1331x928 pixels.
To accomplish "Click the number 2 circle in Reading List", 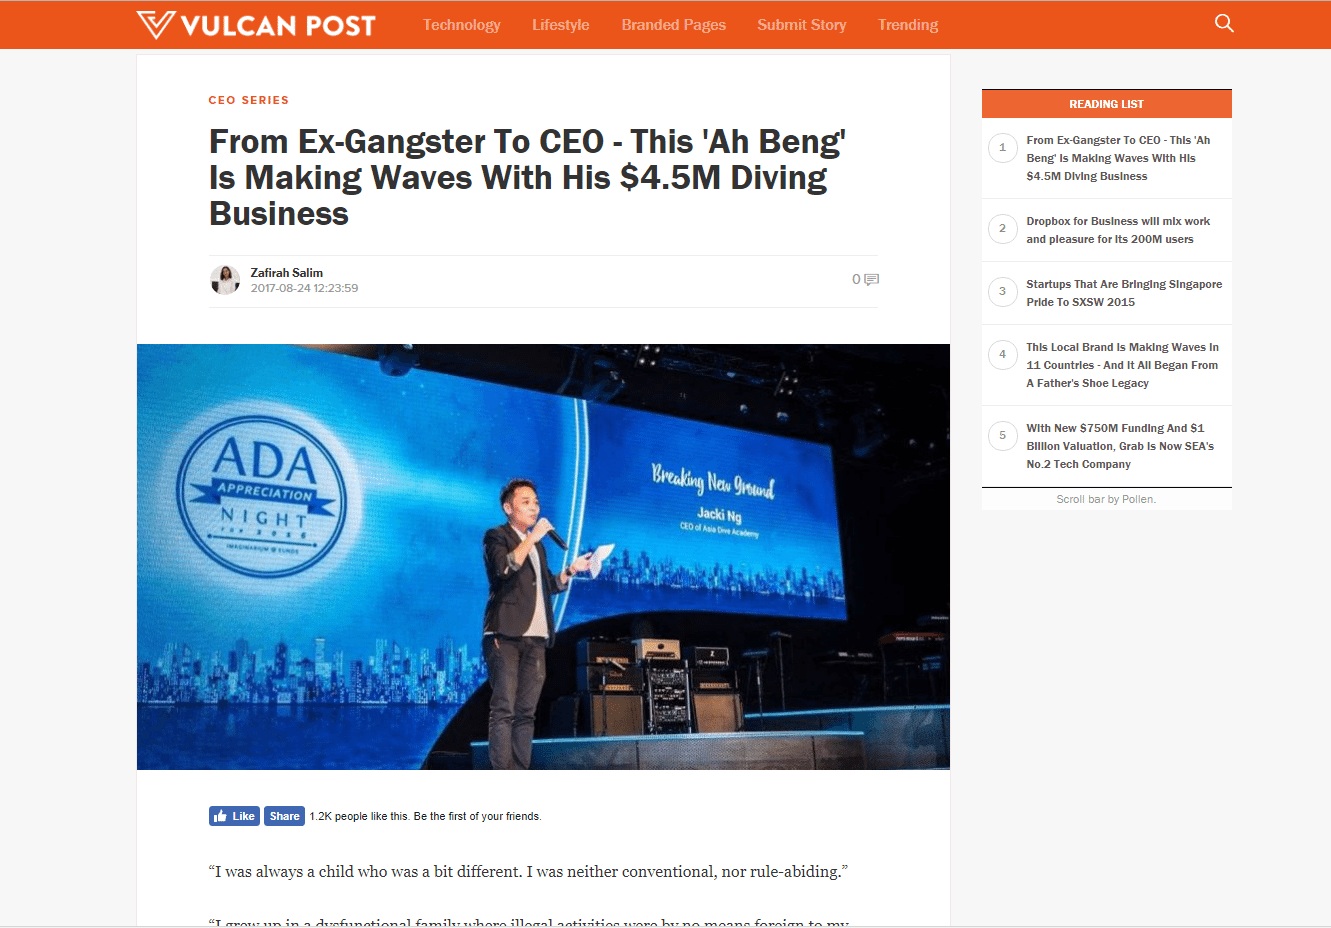I will (1003, 229).
